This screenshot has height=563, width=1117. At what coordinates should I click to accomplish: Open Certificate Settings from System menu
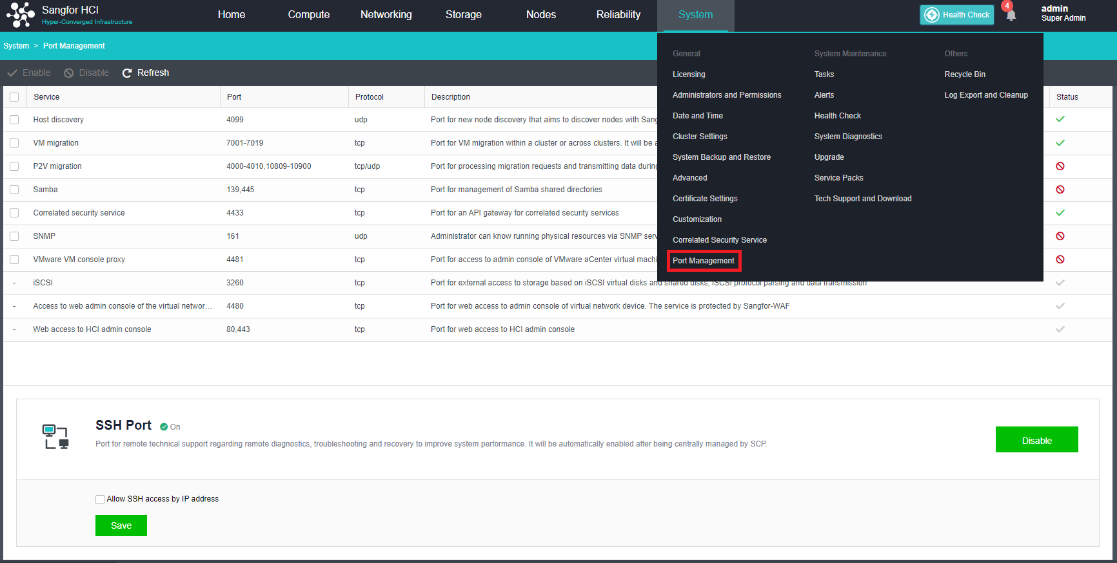coord(704,199)
